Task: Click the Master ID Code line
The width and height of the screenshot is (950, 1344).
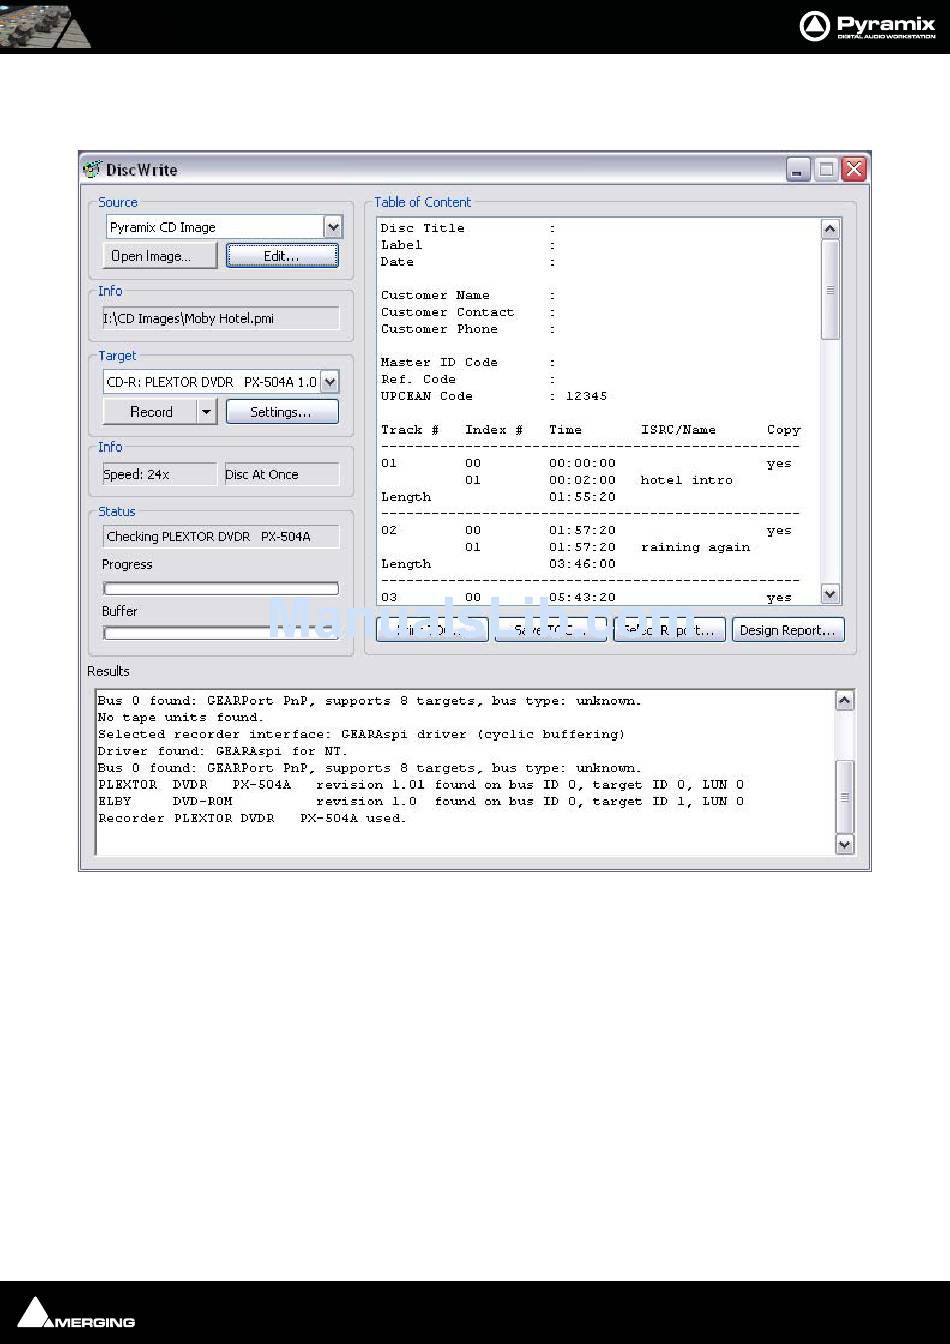Action: click(x=468, y=362)
